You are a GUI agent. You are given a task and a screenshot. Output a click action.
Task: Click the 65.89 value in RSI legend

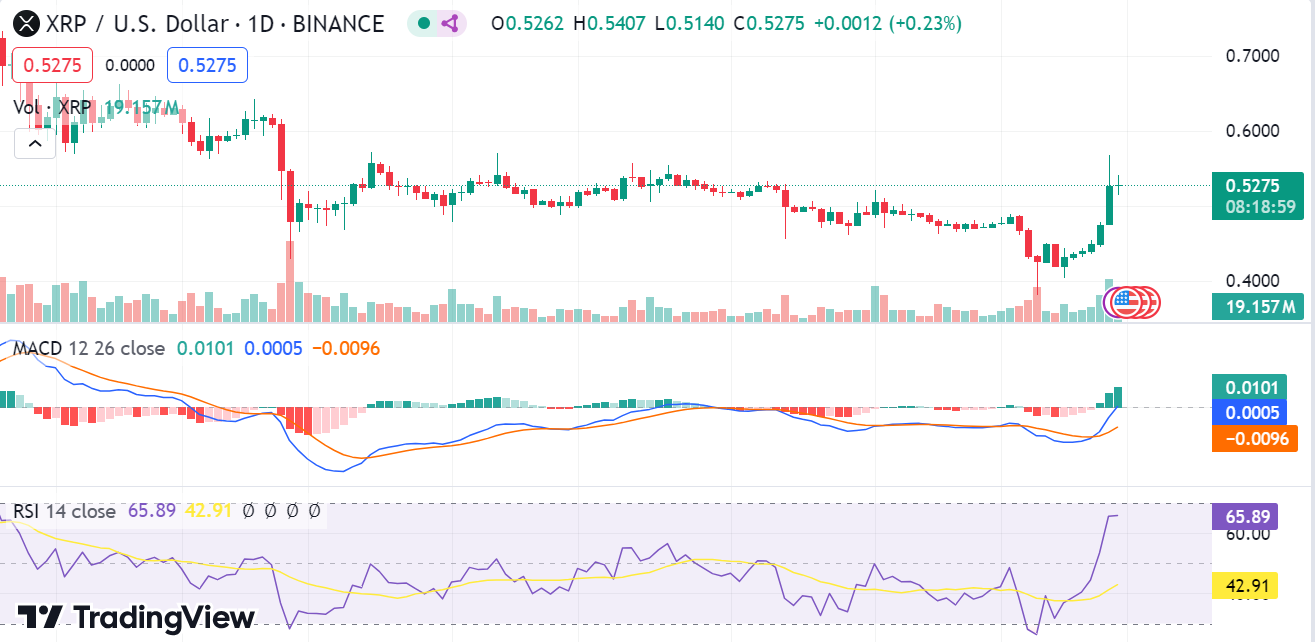[152, 511]
